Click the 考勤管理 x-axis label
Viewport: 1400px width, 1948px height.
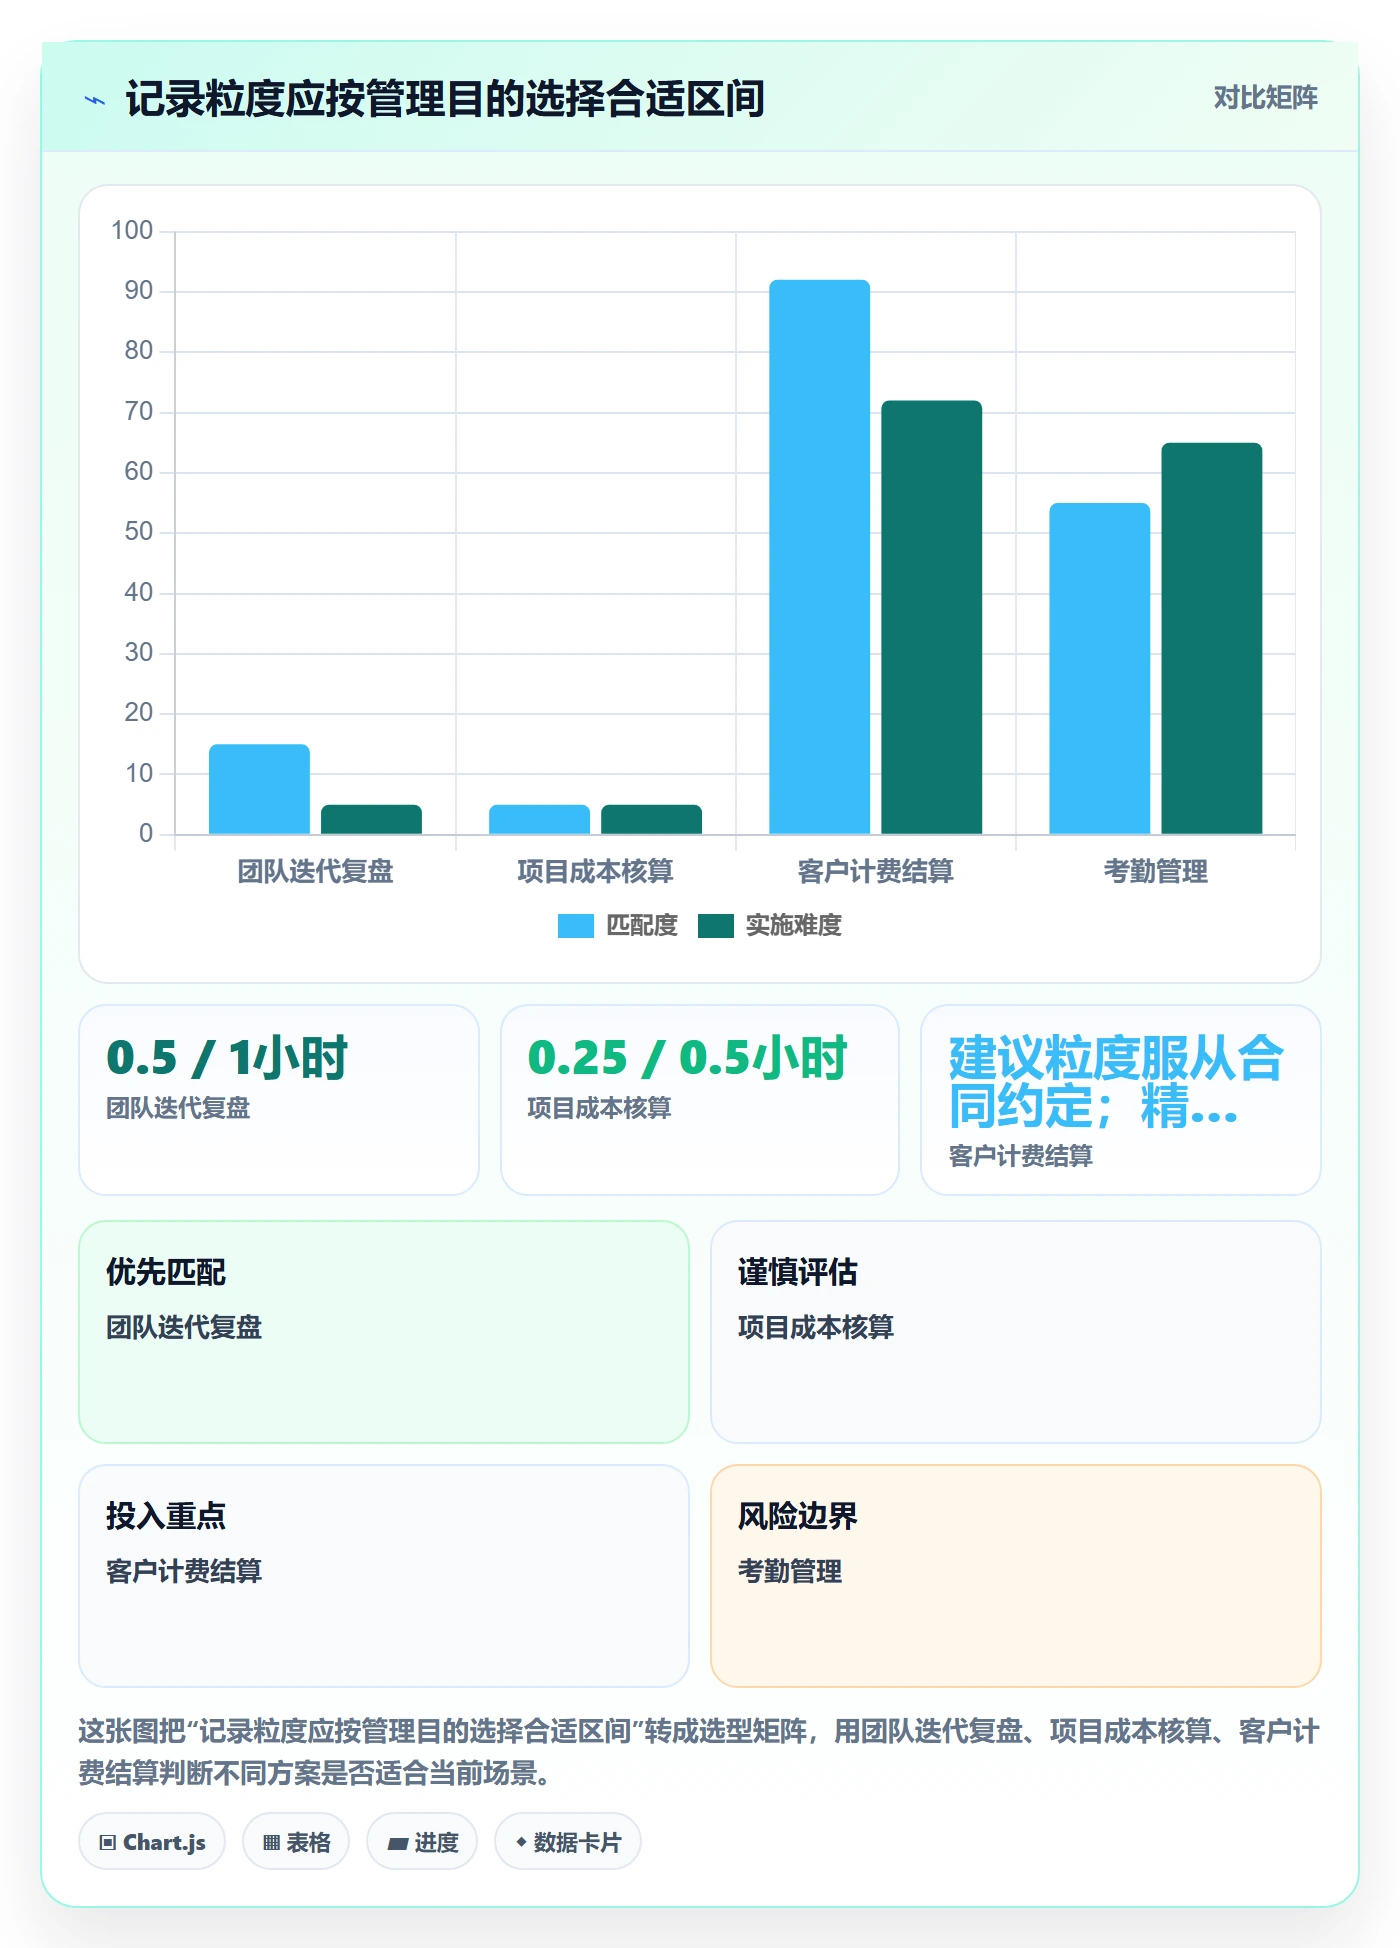pos(1155,872)
